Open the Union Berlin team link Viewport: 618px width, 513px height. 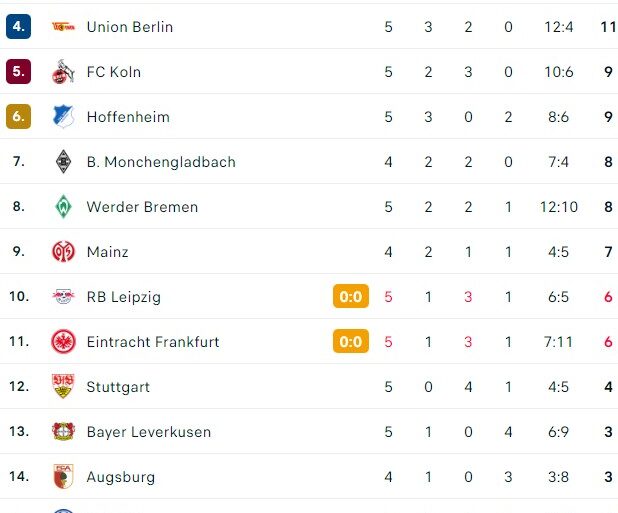[x=130, y=27]
